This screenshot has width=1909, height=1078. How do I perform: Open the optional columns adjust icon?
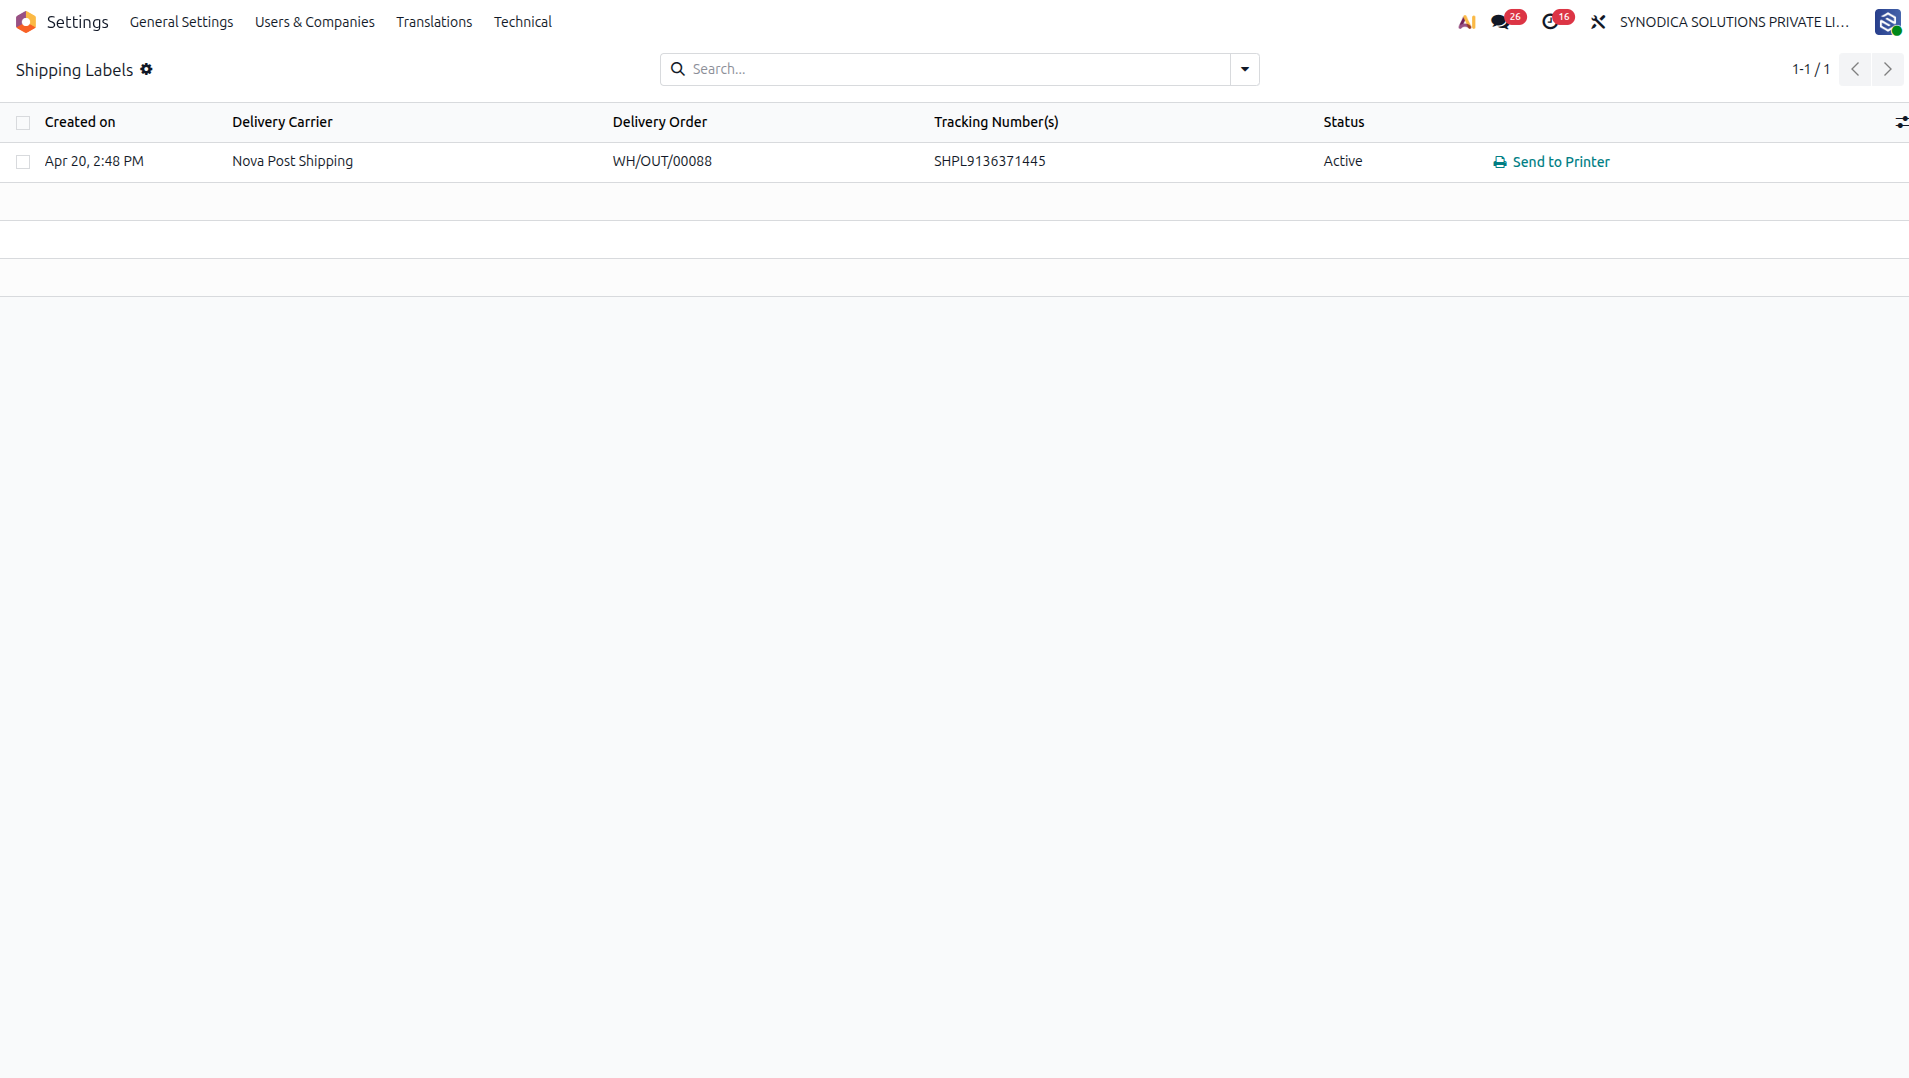point(1901,122)
